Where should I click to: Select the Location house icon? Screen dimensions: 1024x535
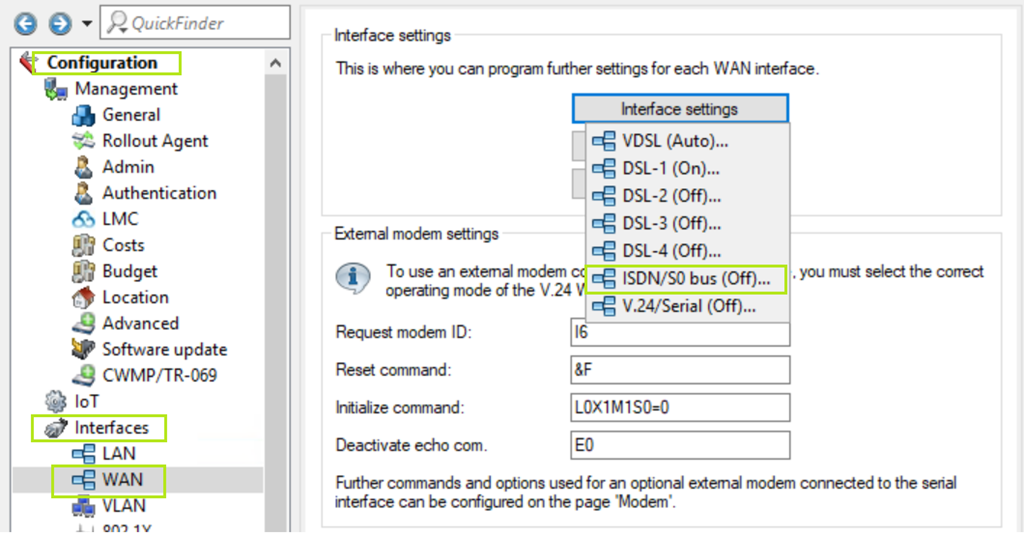point(84,297)
